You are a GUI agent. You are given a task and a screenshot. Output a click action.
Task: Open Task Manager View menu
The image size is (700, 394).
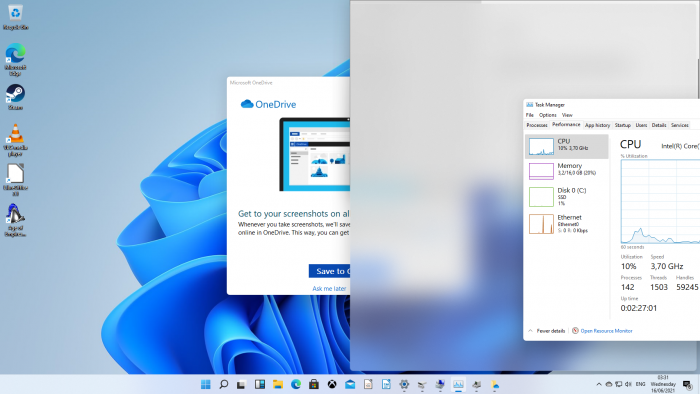(567, 115)
